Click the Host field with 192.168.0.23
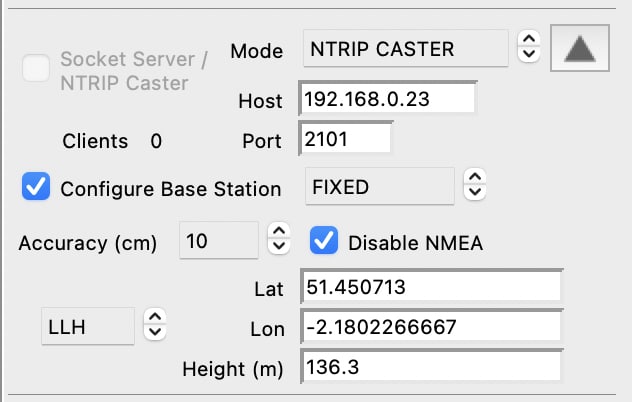The height and width of the screenshot is (402, 632). coord(387,98)
